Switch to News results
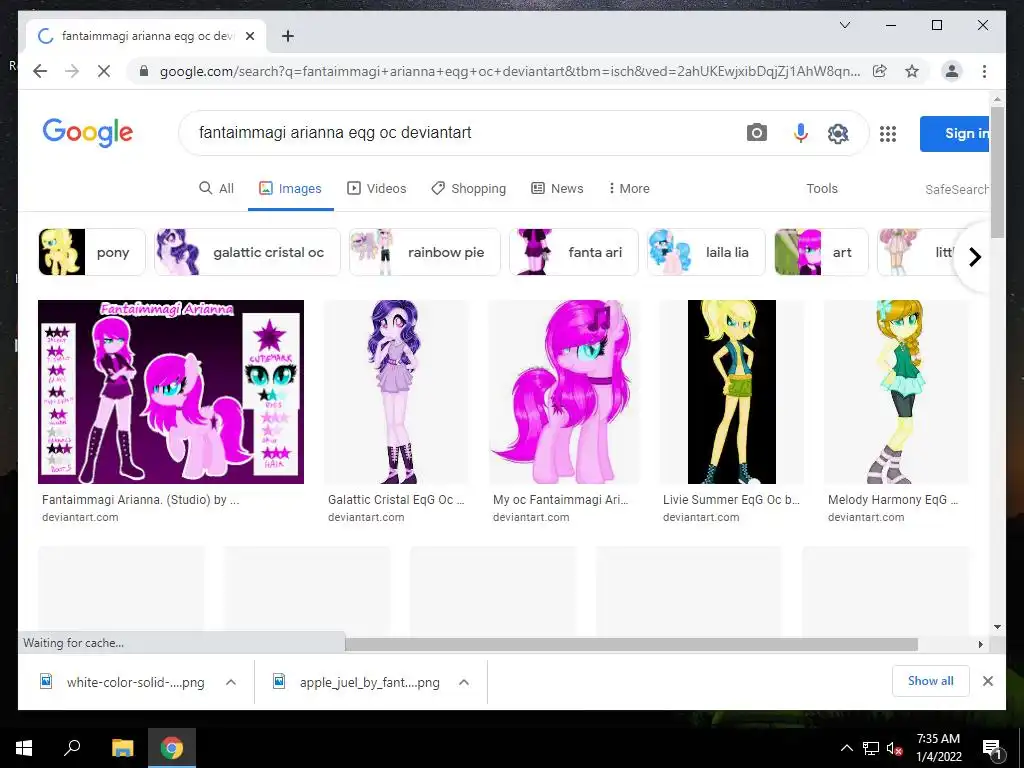The height and width of the screenshot is (768, 1024). point(557,188)
